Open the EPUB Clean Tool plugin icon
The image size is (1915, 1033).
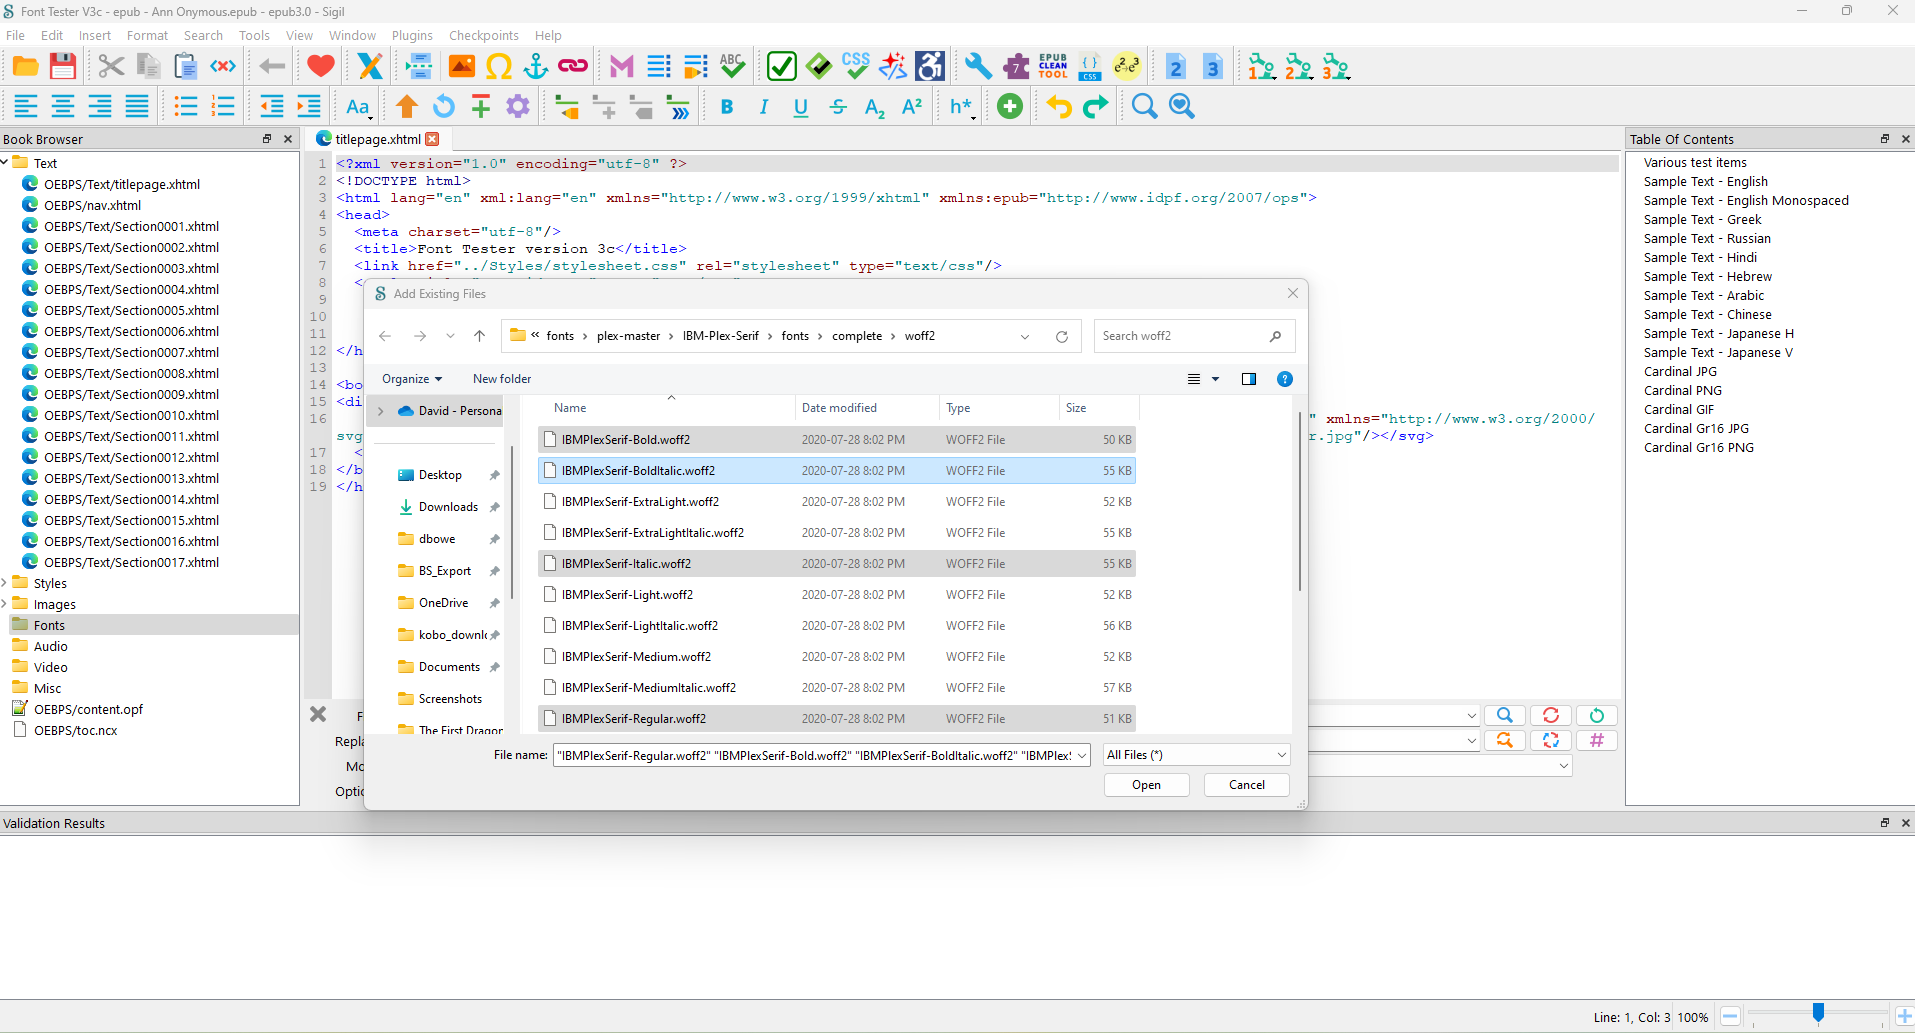click(1053, 67)
